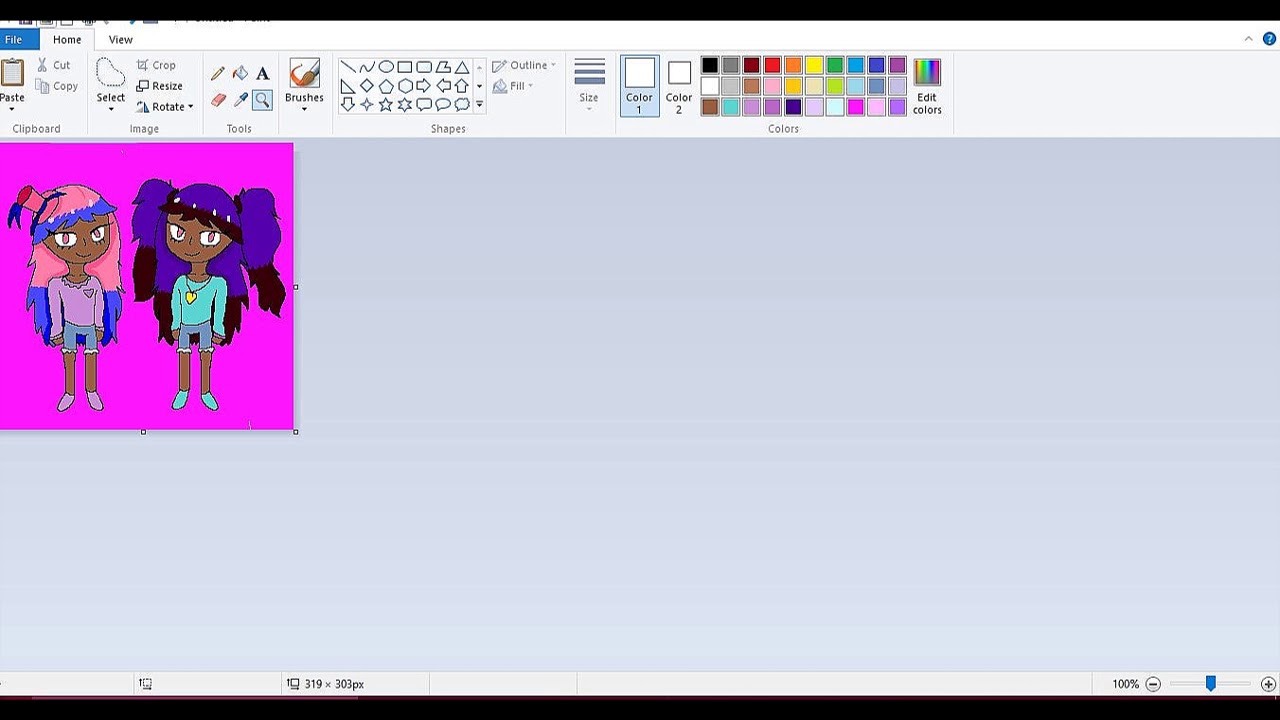1280x720 pixels.
Task: Open the Size line thickness dropdown
Action: [589, 84]
